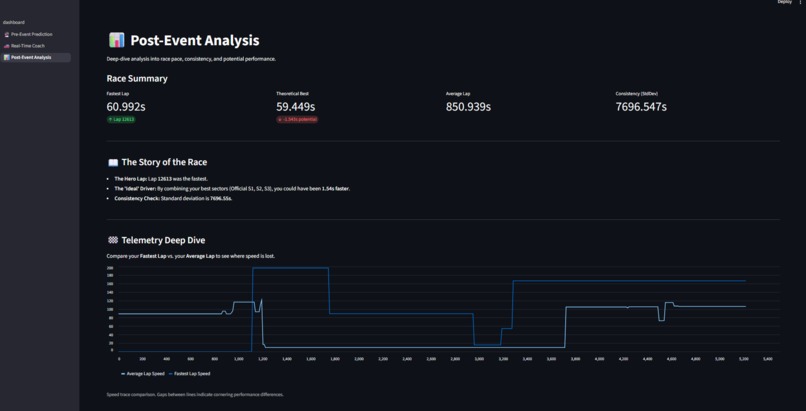Click the Pre-Event Prediction sidebar icon
The width and height of the screenshot is (806, 411).
(x=6, y=34)
